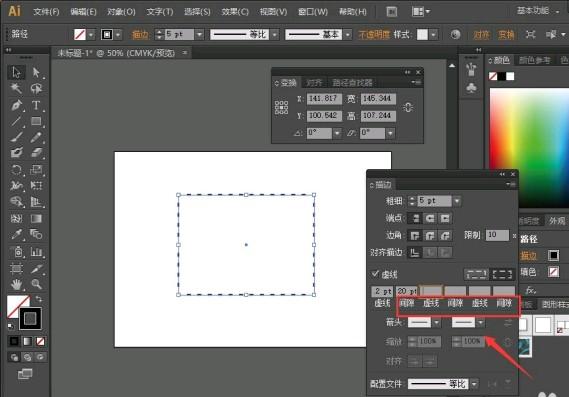This screenshot has width=569, height=397.
Task: Toggle constrain width and height proportions
Action: (x=408, y=107)
